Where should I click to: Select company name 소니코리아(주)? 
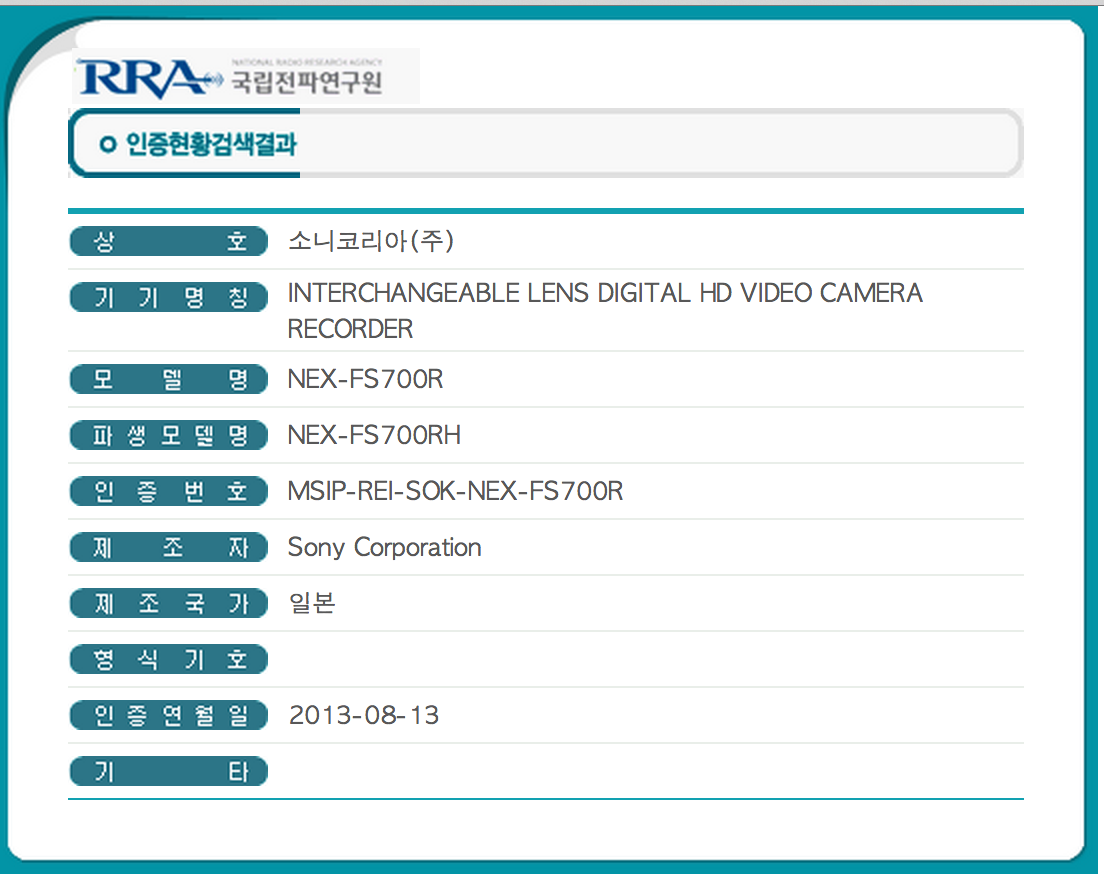[371, 242]
